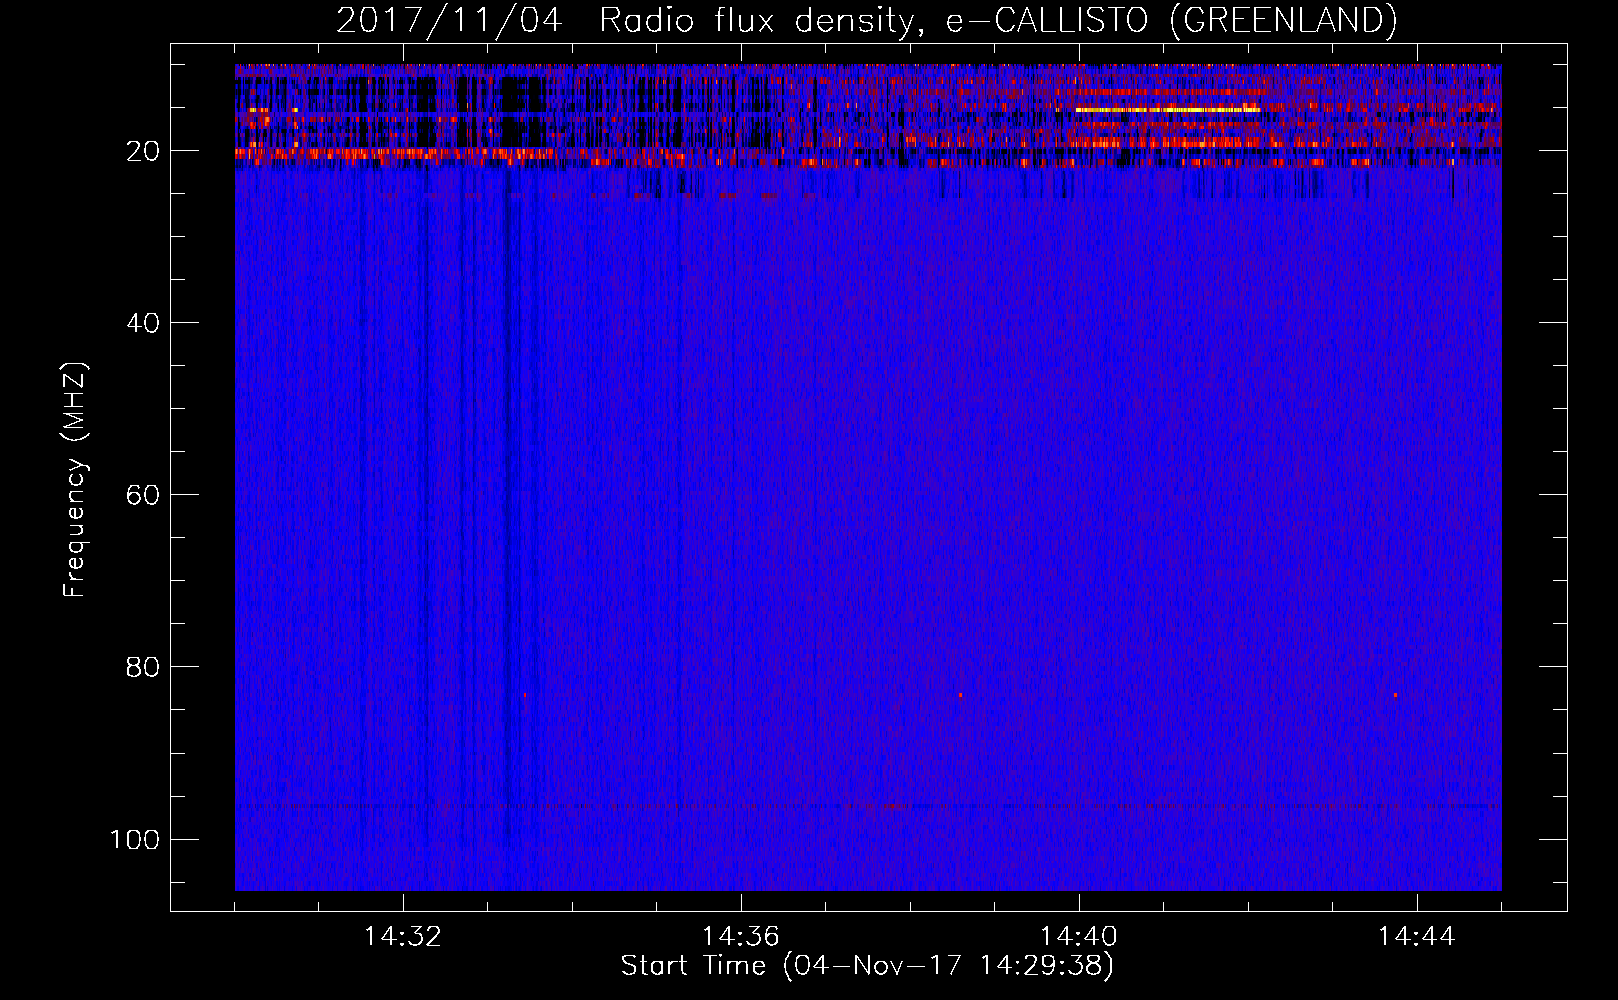Click the 80 MHz frequency tick label
The height and width of the screenshot is (1000, 1618).
coord(143,667)
